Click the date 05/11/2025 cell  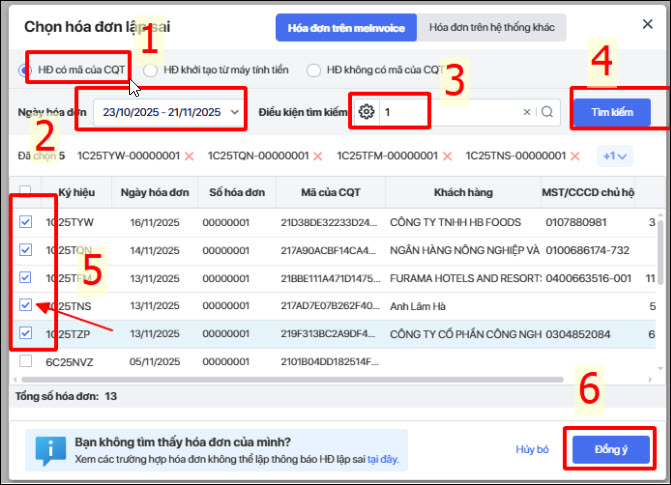coord(154,362)
